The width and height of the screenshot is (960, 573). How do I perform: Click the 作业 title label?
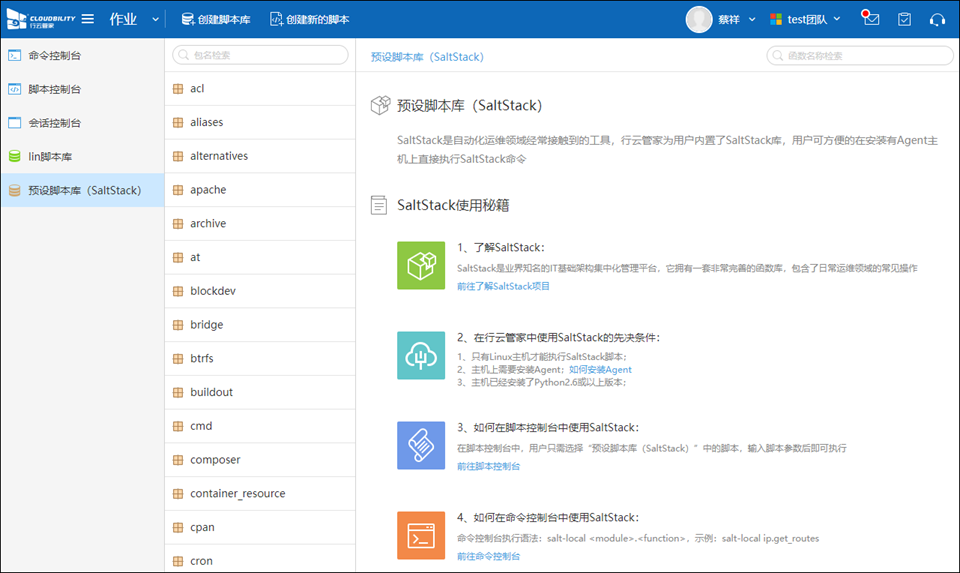tap(123, 20)
